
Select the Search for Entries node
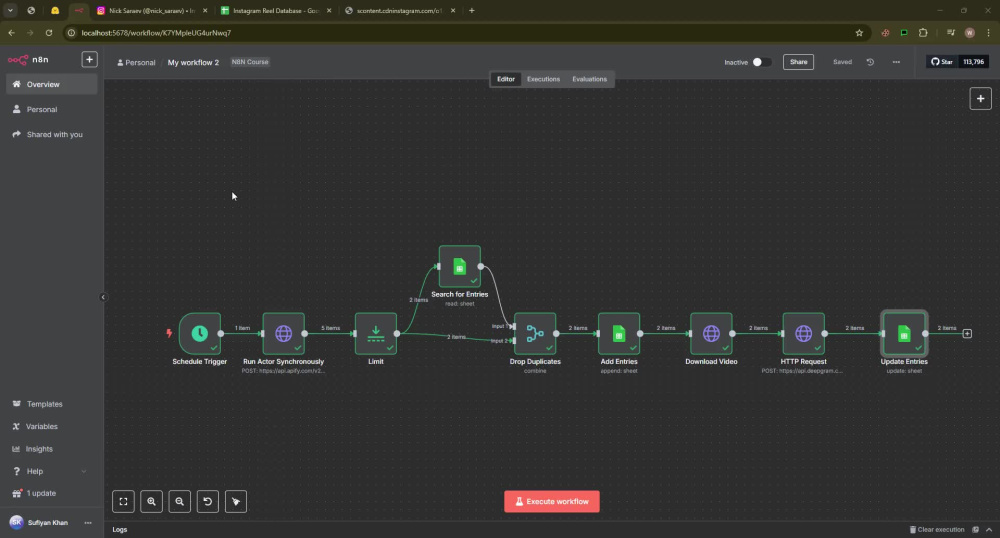(x=459, y=266)
